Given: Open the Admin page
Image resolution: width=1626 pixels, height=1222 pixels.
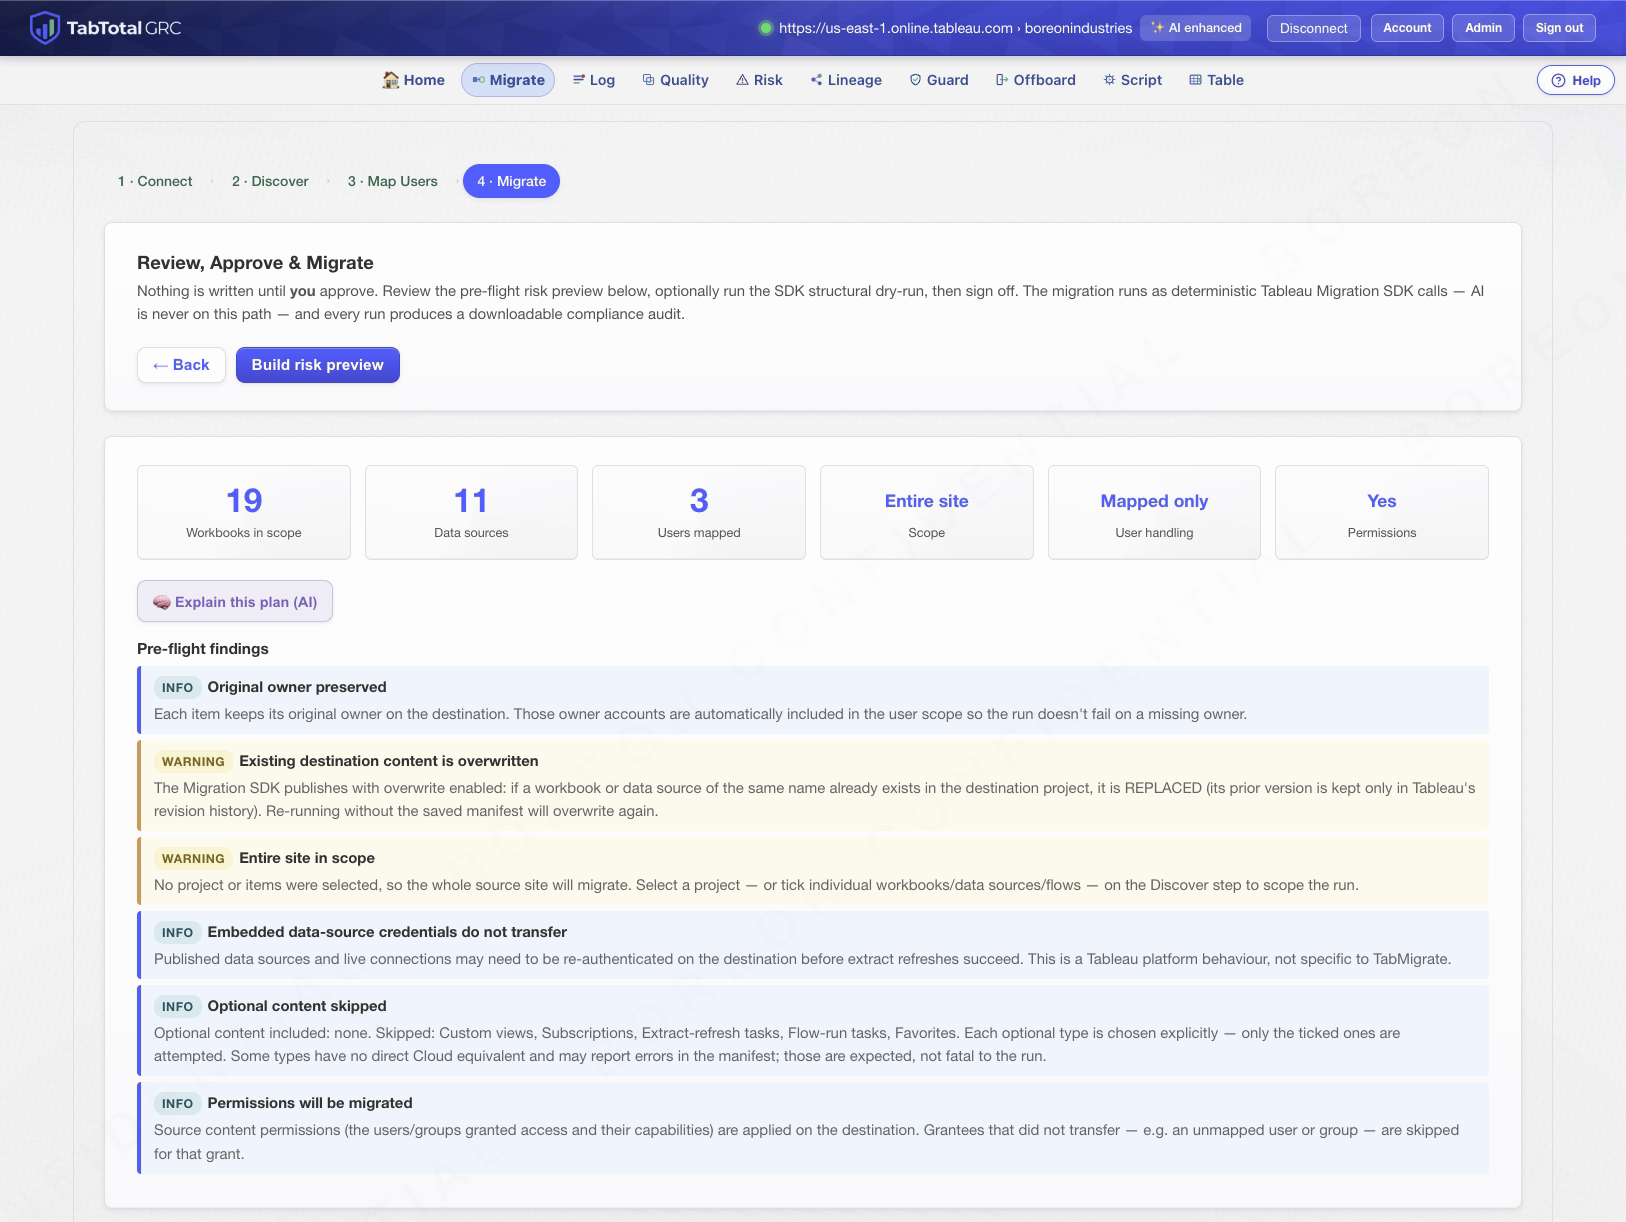Looking at the screenshot, I should [x=1483, y=28].
